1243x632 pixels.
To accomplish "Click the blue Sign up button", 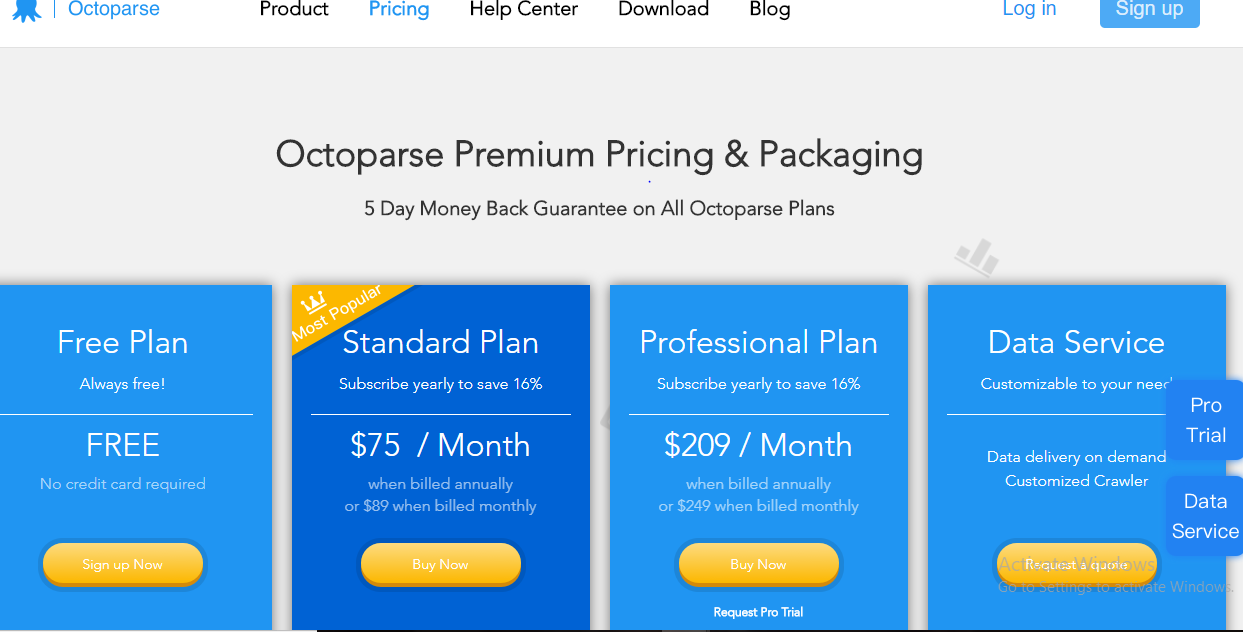I will (x=1150, y=11).
